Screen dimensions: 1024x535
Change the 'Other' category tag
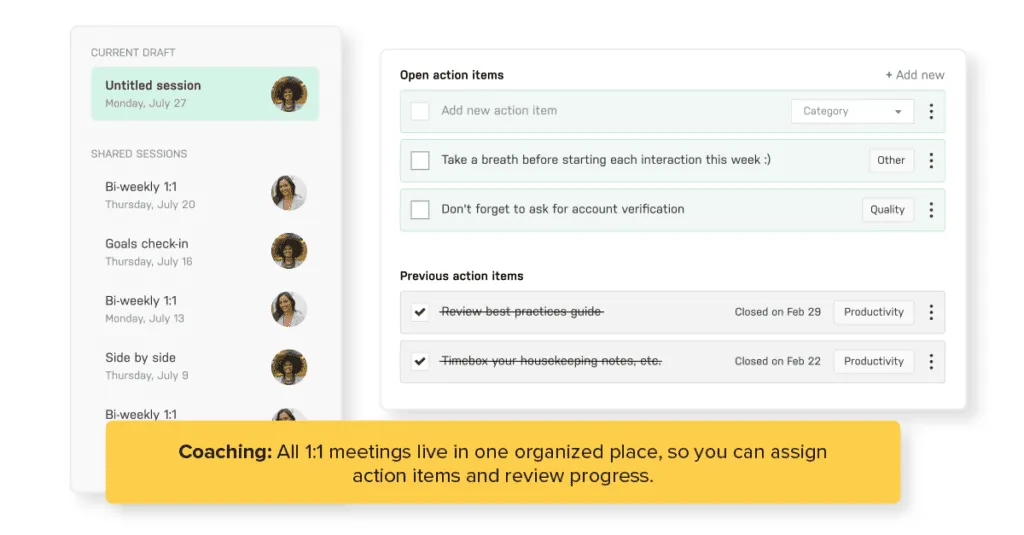pos(891,160)
